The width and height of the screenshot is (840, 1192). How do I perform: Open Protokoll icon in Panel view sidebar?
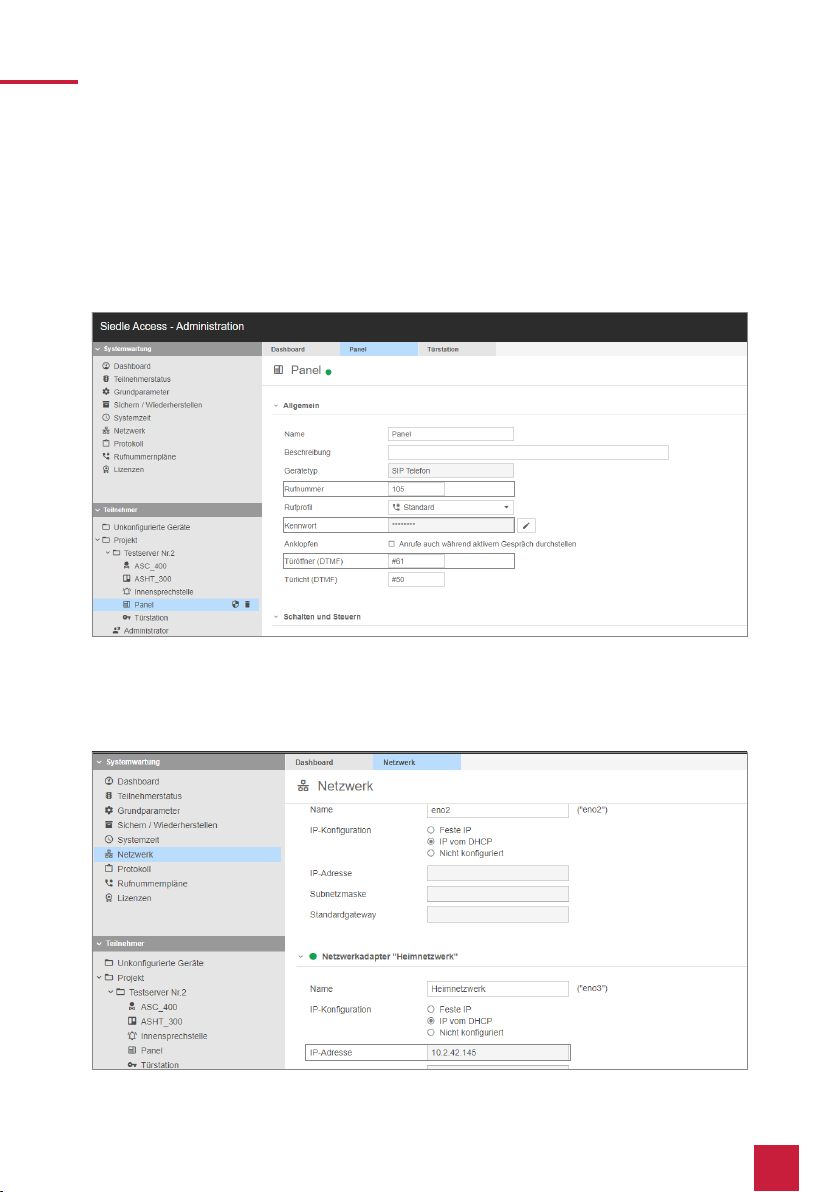coord(106,443)
